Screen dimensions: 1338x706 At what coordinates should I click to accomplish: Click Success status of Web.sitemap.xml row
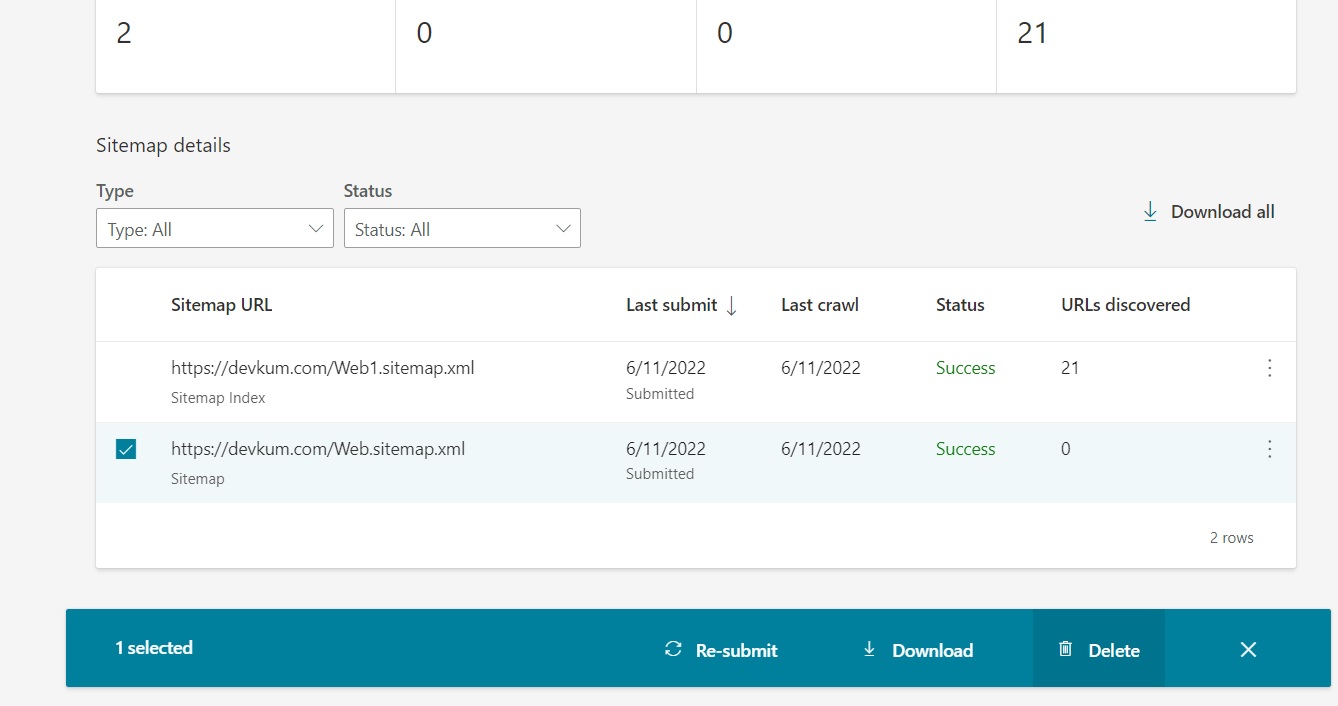pyautogui.click(x=965, y=449)
